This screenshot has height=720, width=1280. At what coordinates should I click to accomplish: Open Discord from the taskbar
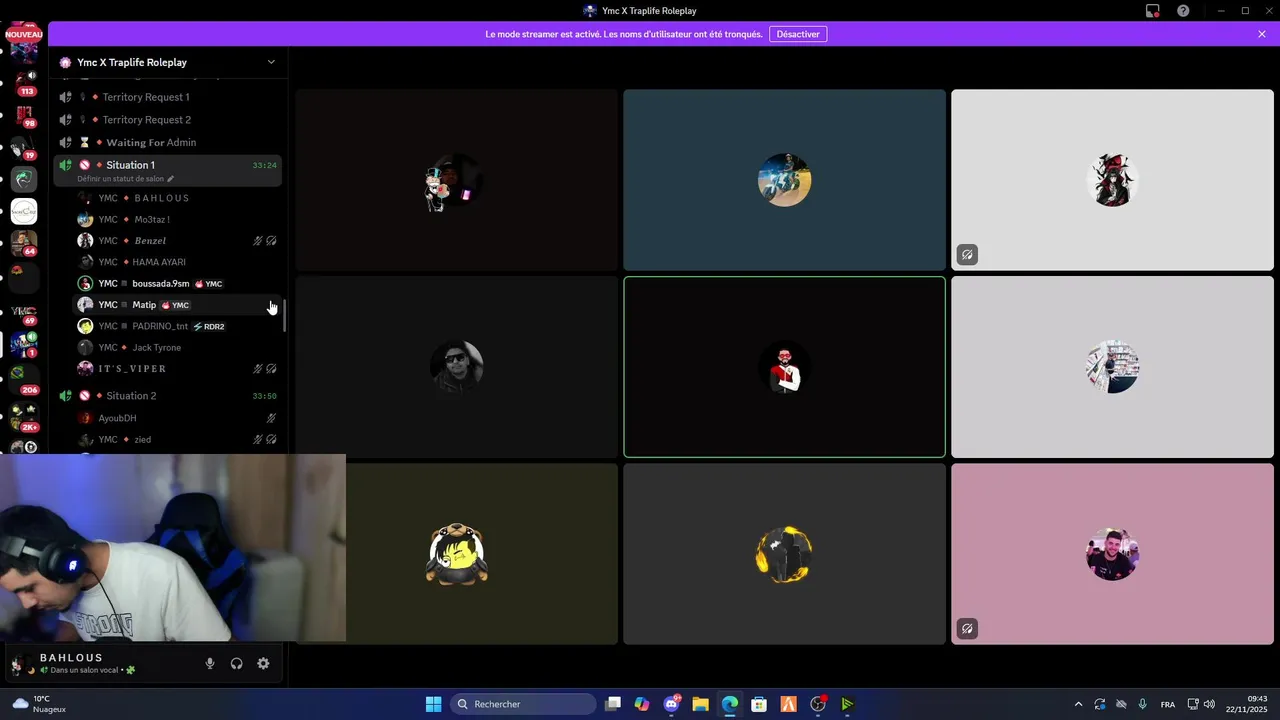click(x=672, y=704)
